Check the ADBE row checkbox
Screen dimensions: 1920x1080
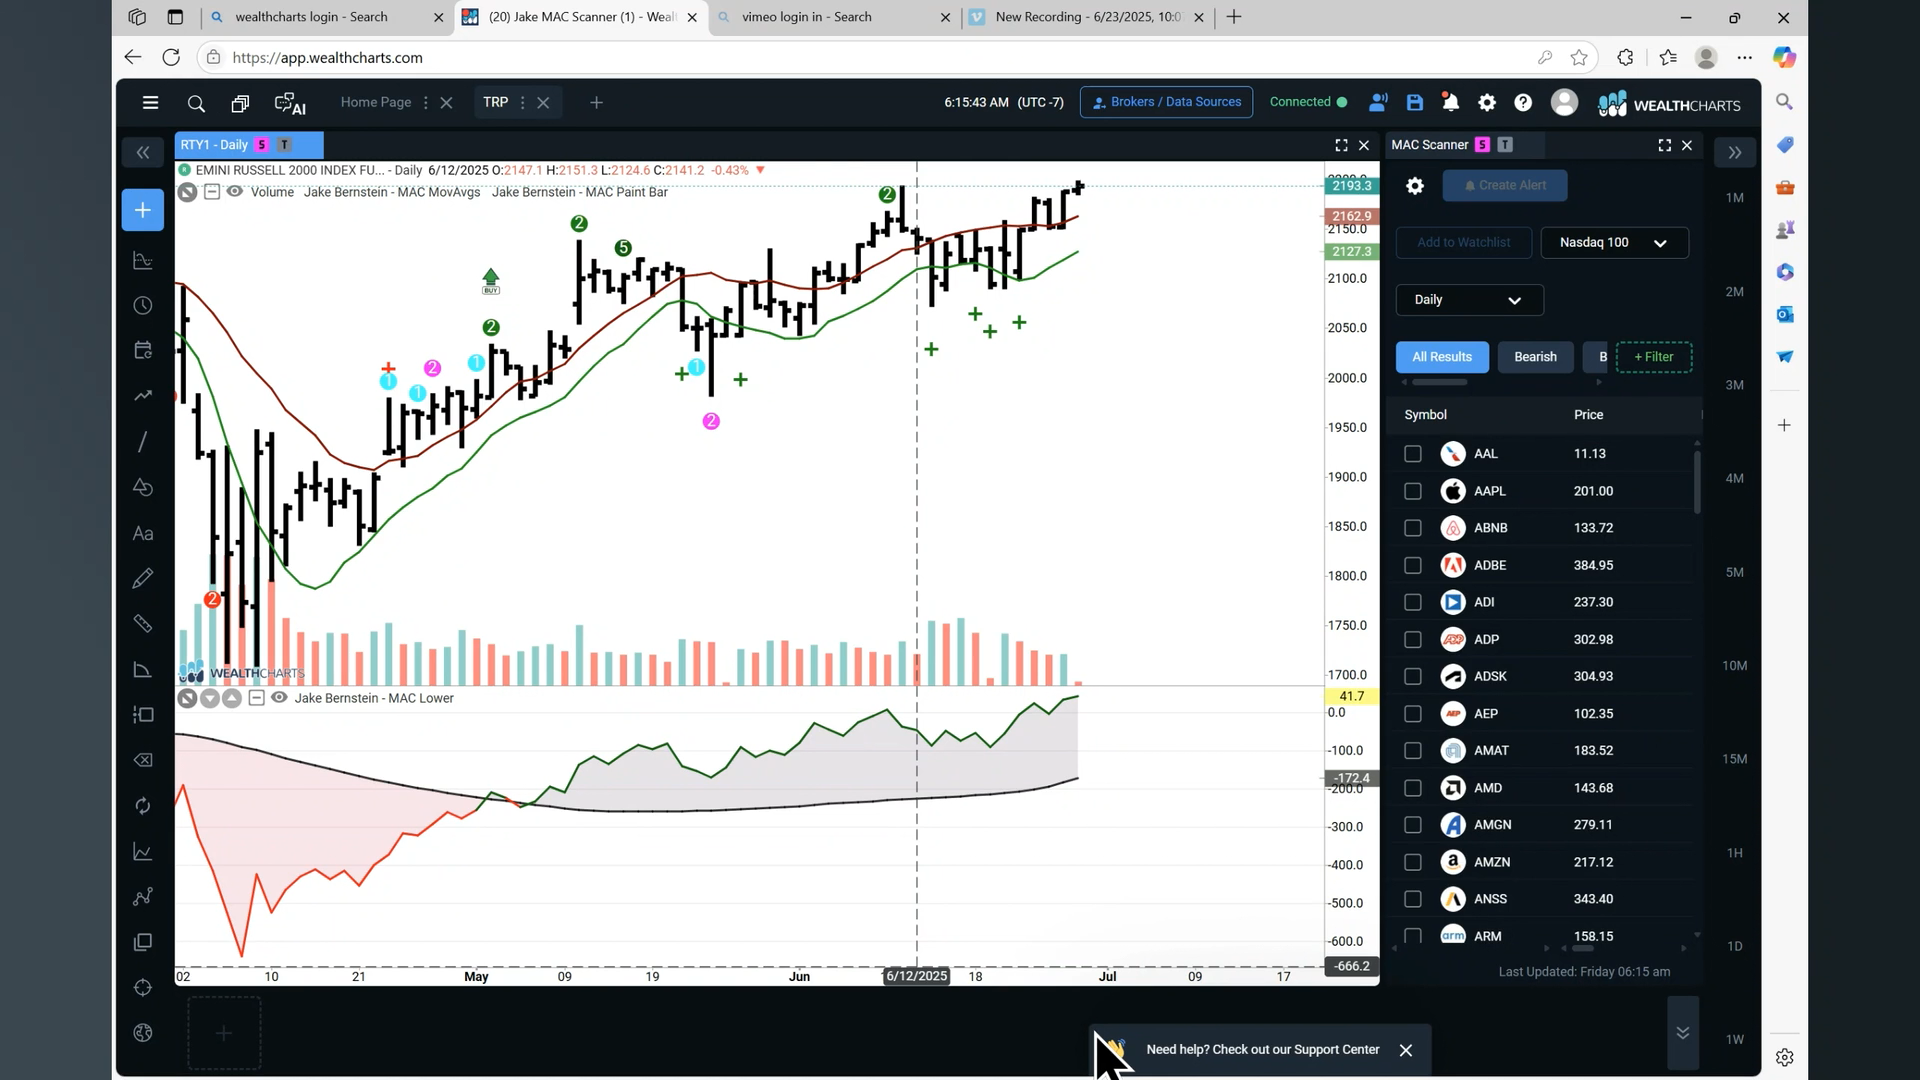[1412, 565]
